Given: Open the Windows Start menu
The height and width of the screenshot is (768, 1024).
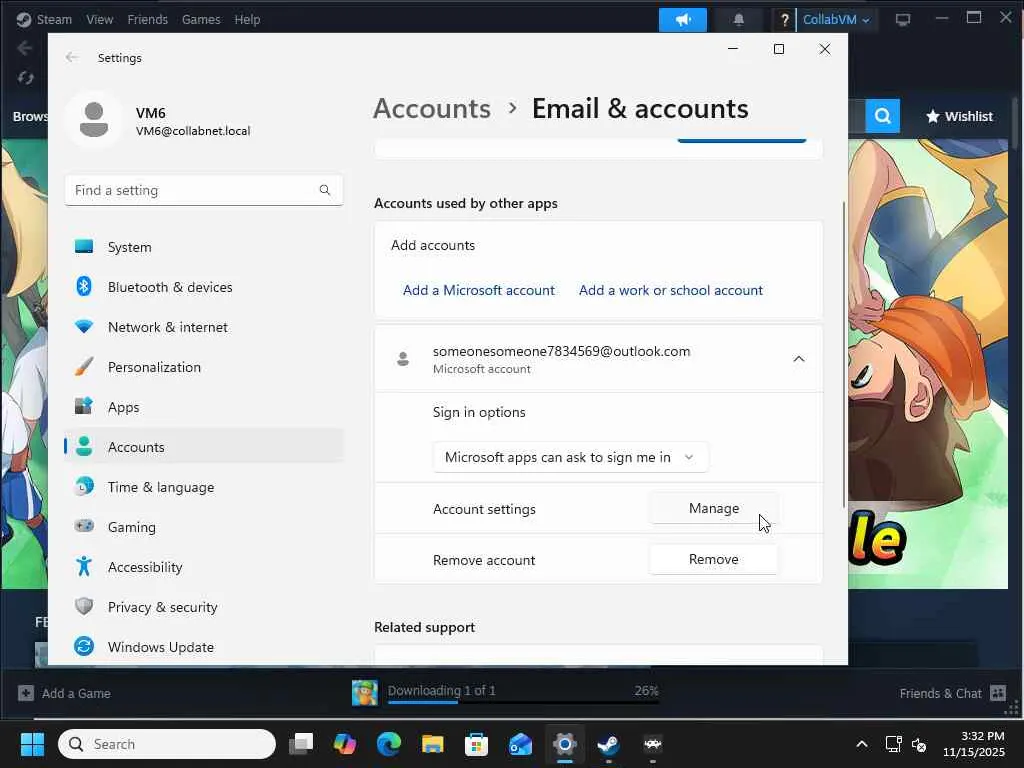Looking at the screenshot, I should pos(33,744).
